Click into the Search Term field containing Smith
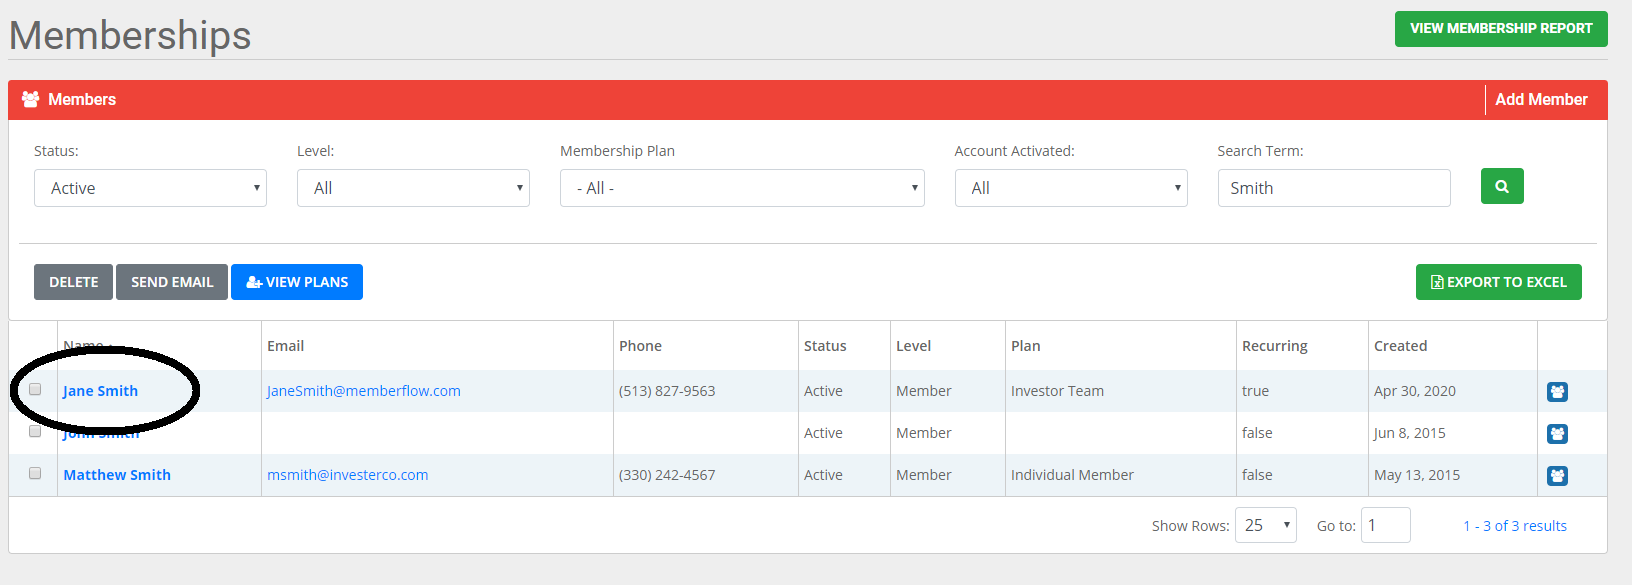Image resolution: width=1632 pixels, height=585 pixels. [x=1333, y=188]
